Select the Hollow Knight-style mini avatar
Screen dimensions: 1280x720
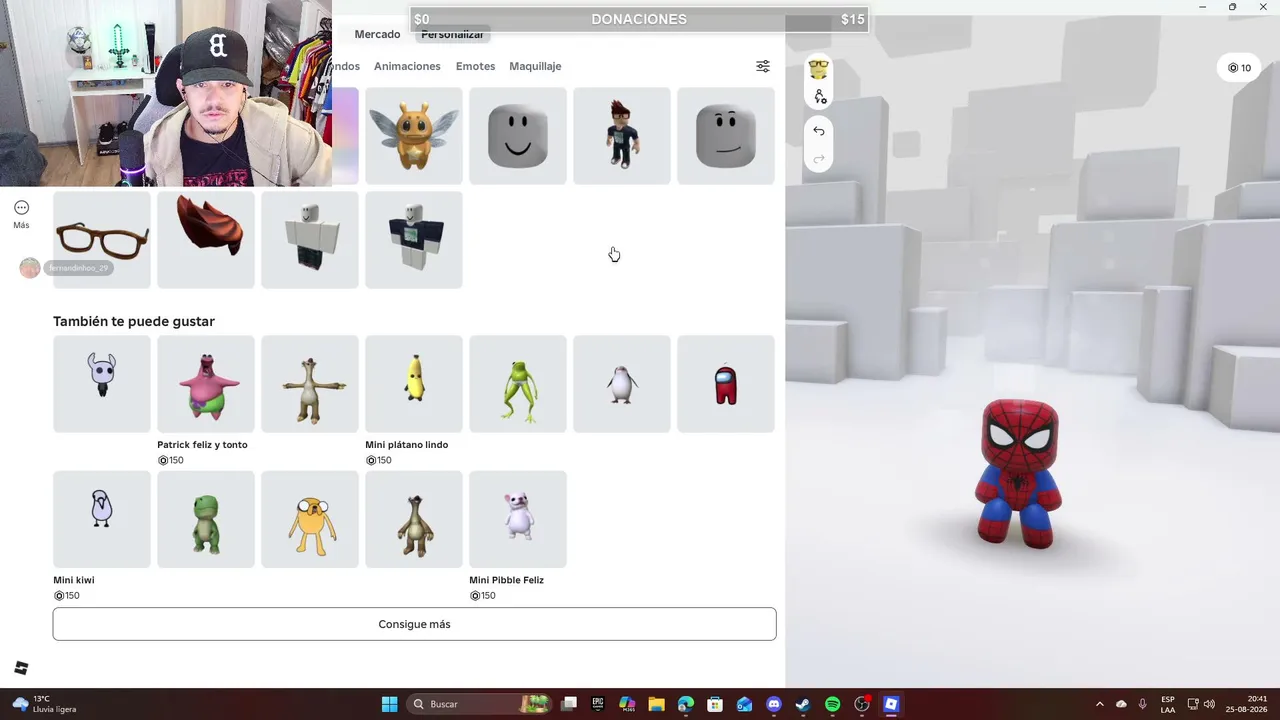coord(102,384)
